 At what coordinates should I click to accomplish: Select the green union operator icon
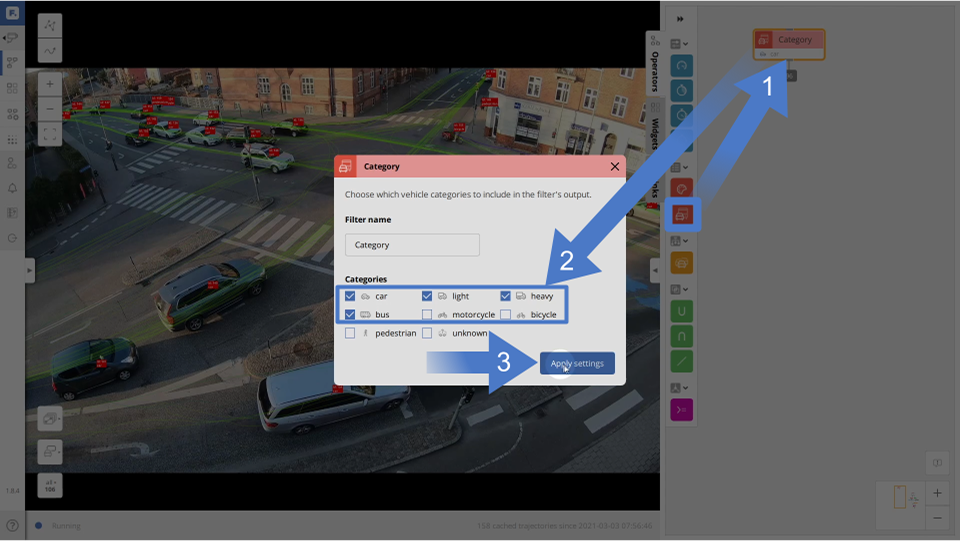point(681,311)
